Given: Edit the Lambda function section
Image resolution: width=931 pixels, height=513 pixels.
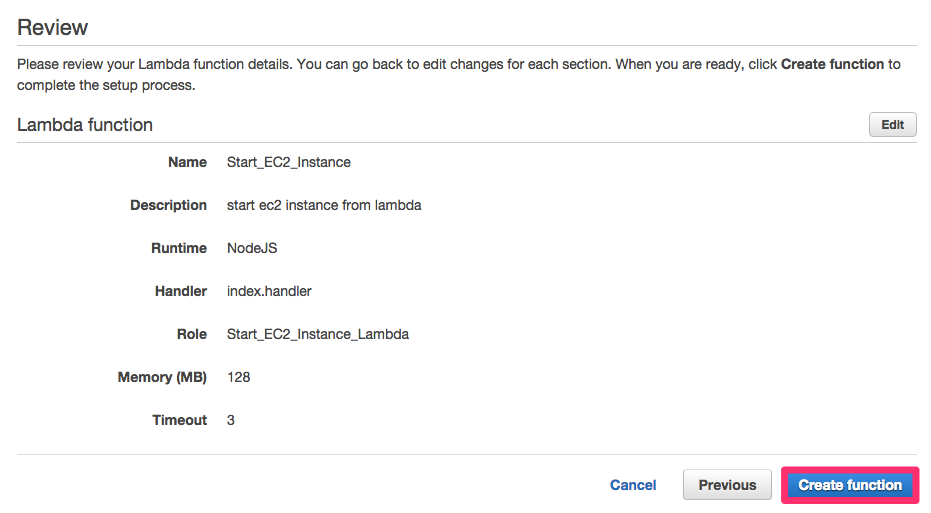Looking at the screenshot, I should 892,125.
